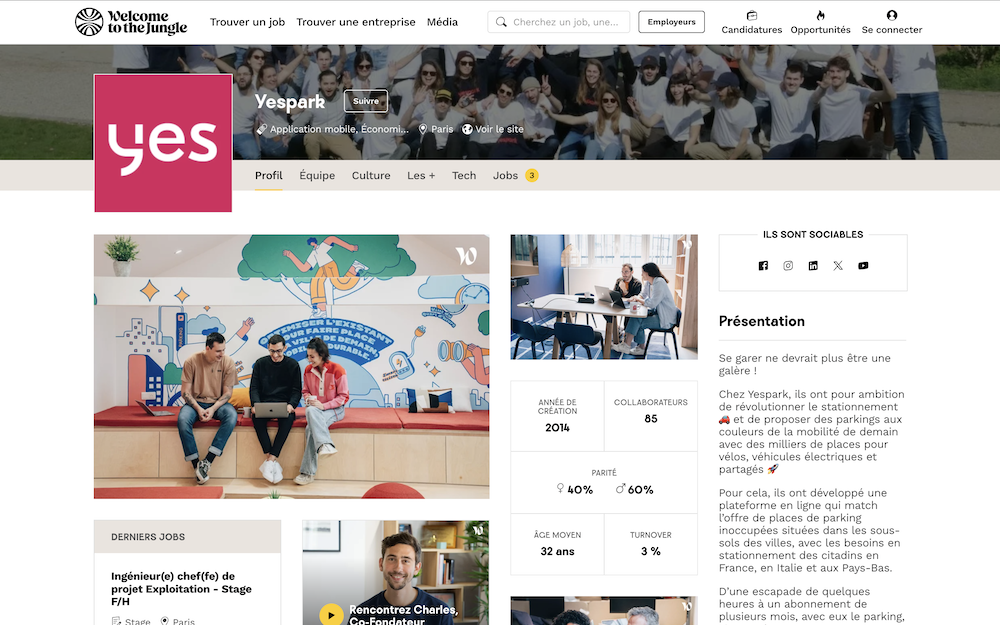The width and height of the screenshot is (1000, 625).
Task: Open the meeting table photo thumbnail
Action: [x=604, y=297]
